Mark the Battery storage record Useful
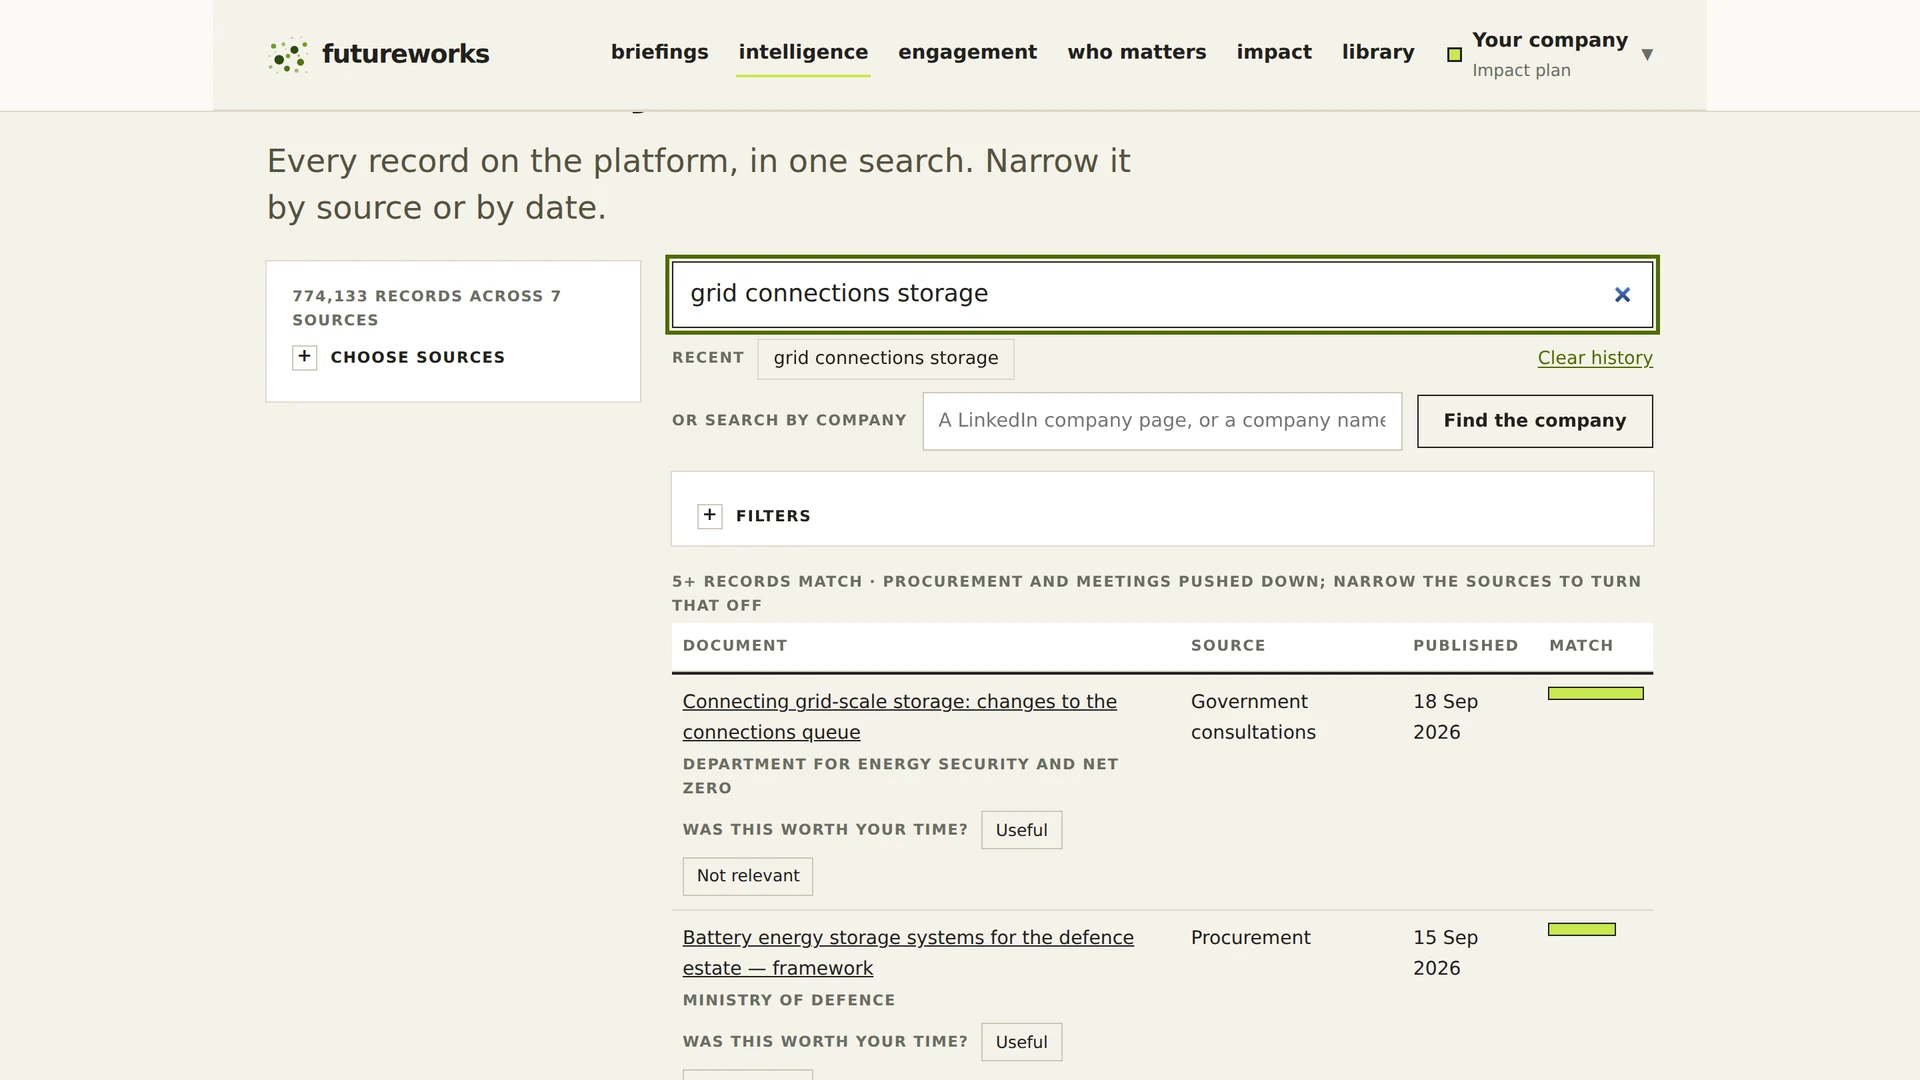Image resolution: width=1920 pixels, height=1080 pixels. pos(1021,1042)
